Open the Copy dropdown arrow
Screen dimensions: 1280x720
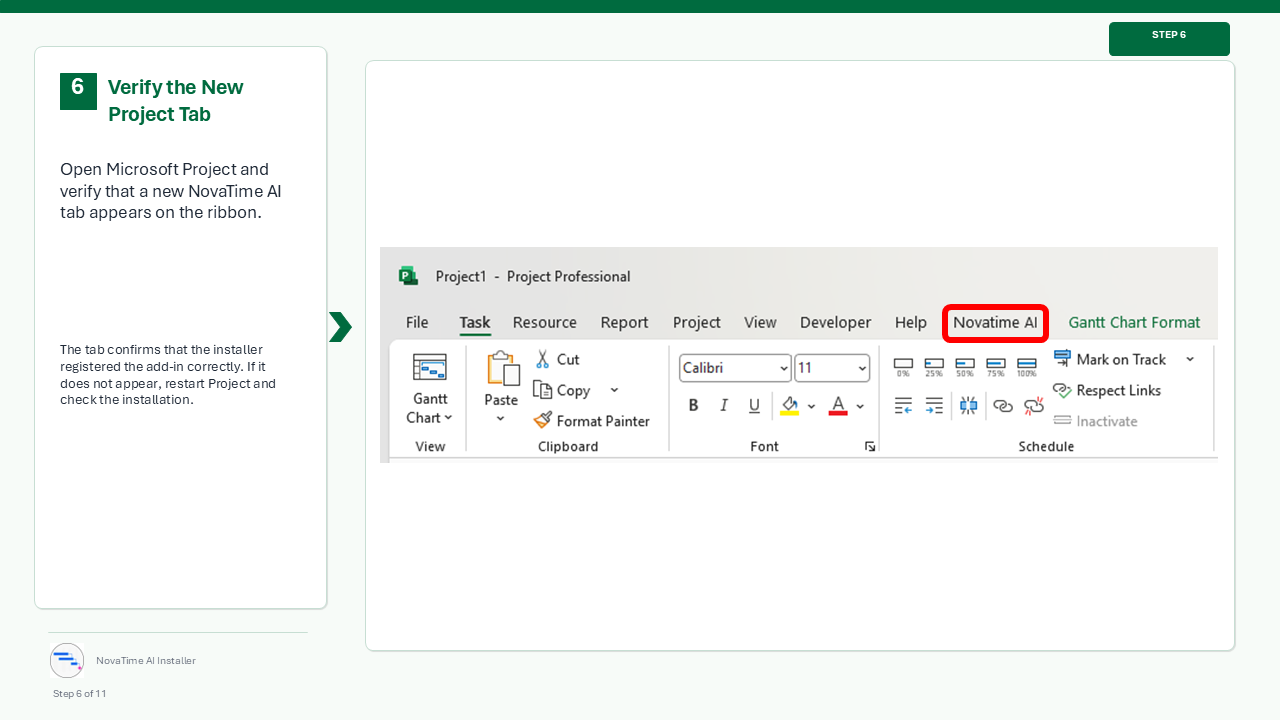click(614, 390)
